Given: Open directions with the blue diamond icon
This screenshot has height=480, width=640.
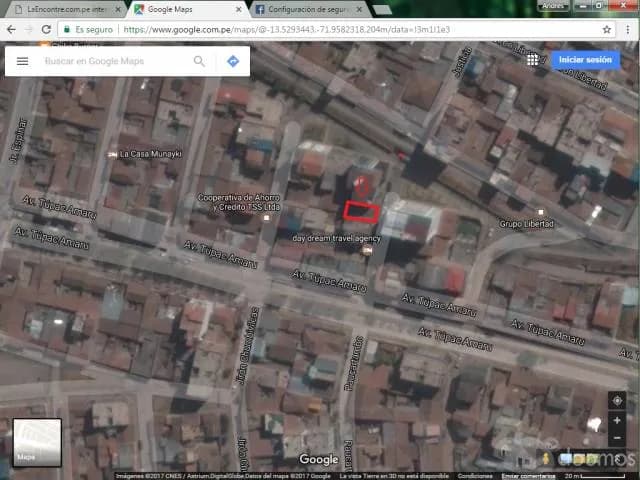Looking at the screenshot, I should [x=233, y=61].
